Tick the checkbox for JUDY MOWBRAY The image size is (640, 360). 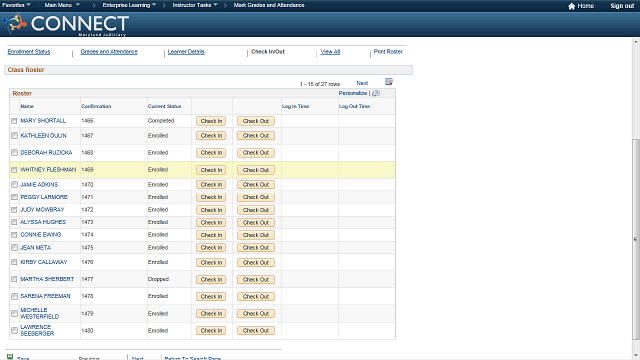point(14,210)
